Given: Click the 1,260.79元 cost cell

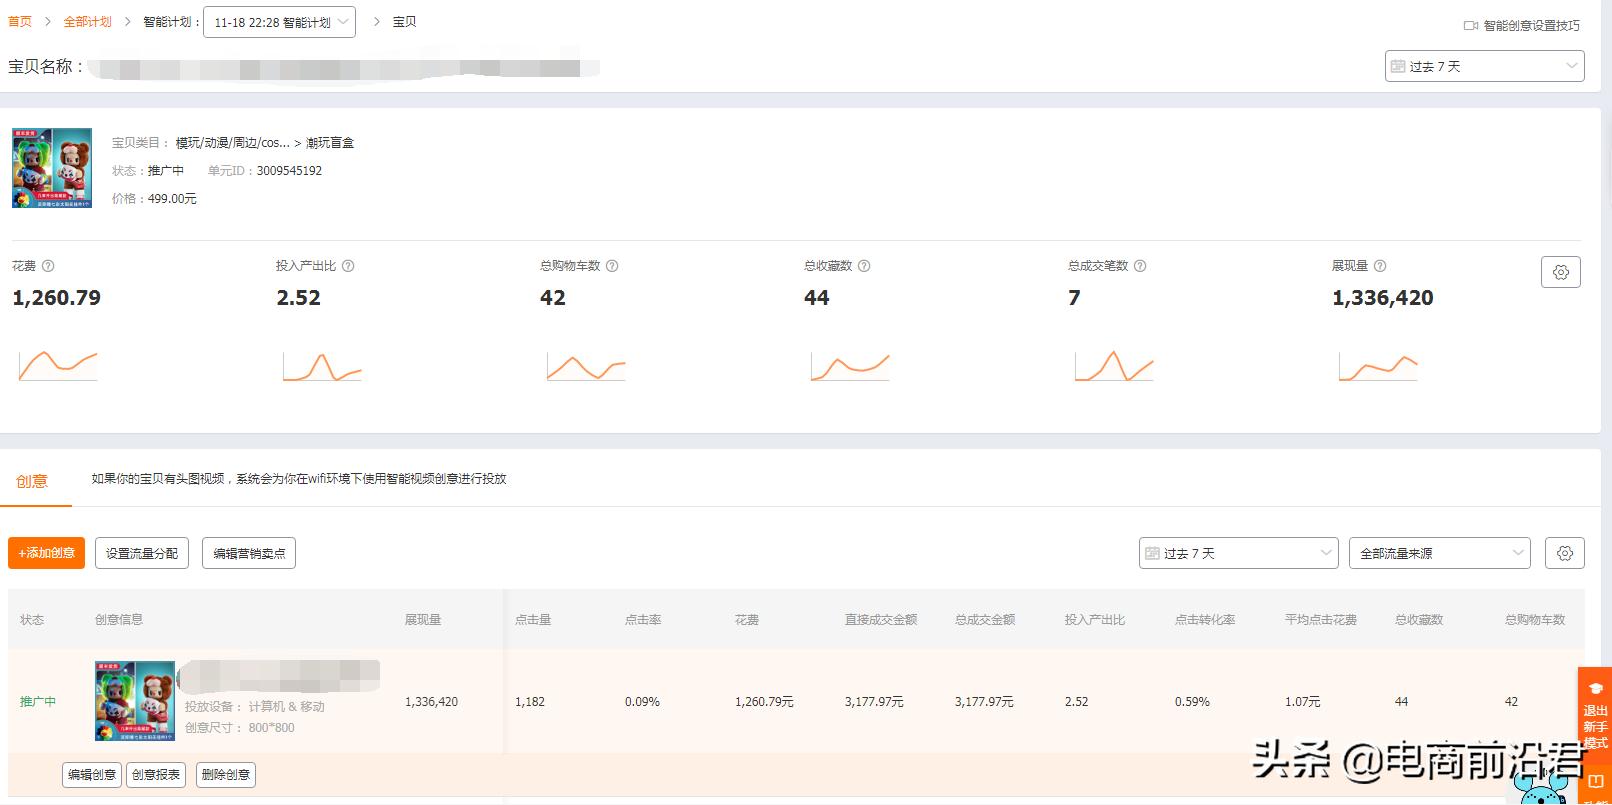Looking at the screenshot, I should point(764,702).
